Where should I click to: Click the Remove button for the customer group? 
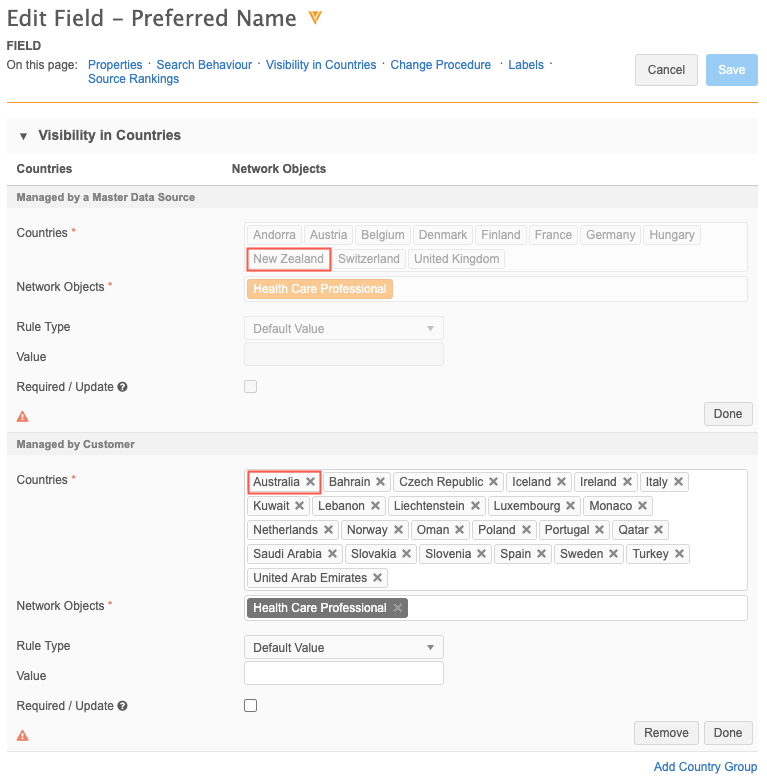click(x=666, y=733)
